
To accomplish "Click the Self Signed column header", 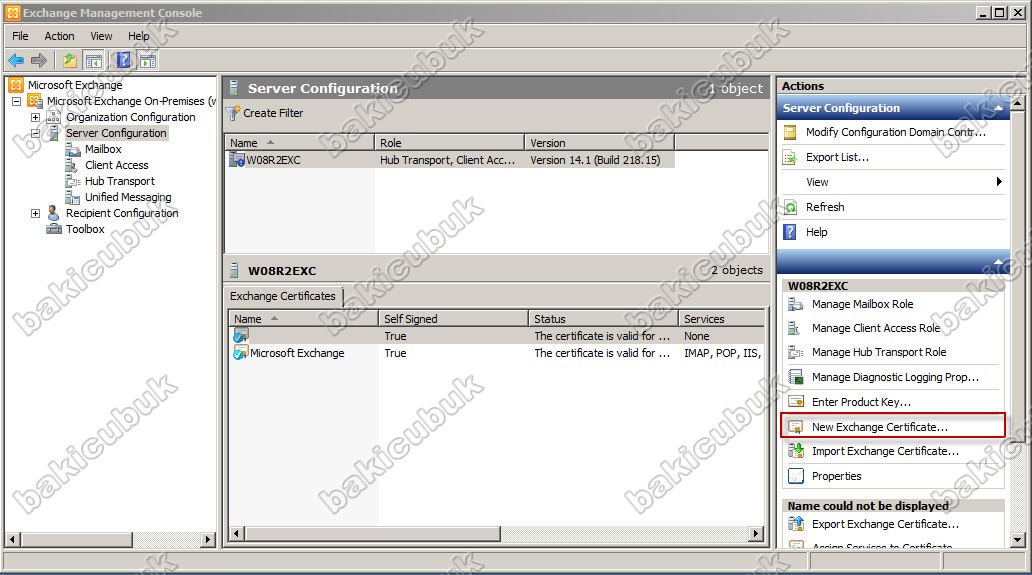I will click(454, 319).
